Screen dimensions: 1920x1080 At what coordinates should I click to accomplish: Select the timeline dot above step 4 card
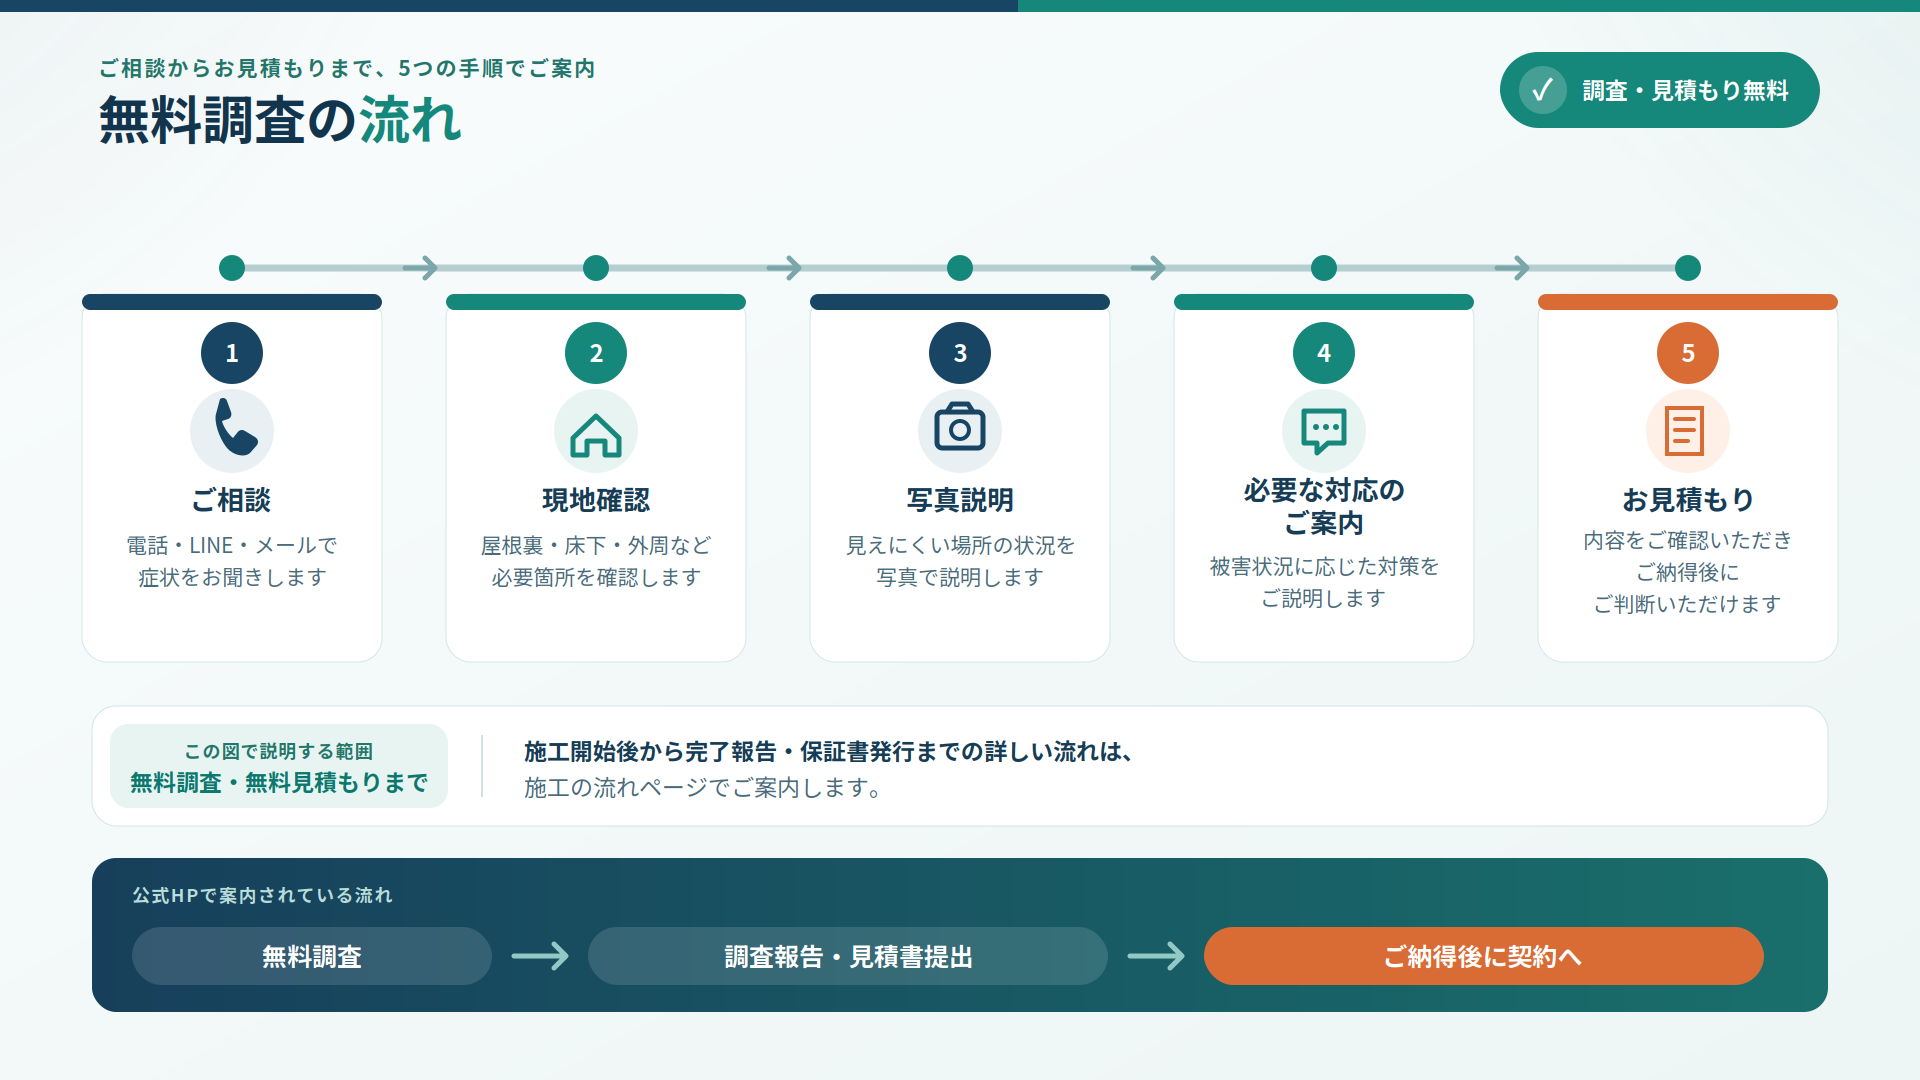coord(1324,268)
